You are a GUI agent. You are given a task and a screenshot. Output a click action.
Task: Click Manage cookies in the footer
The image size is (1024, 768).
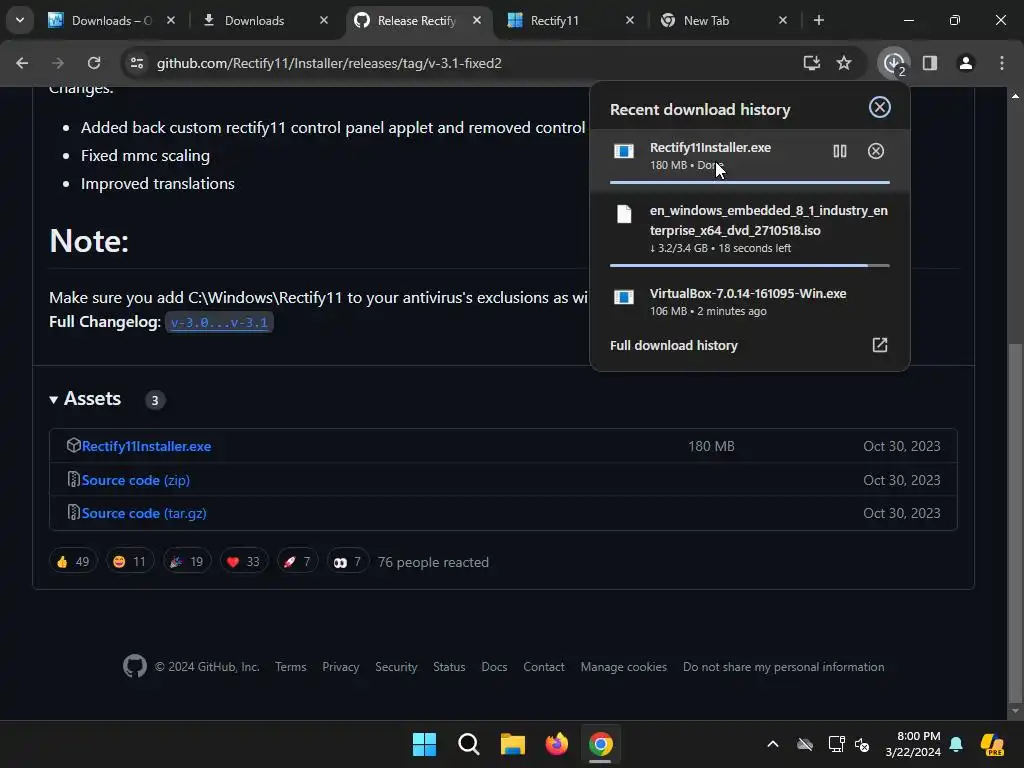(624, 667)
